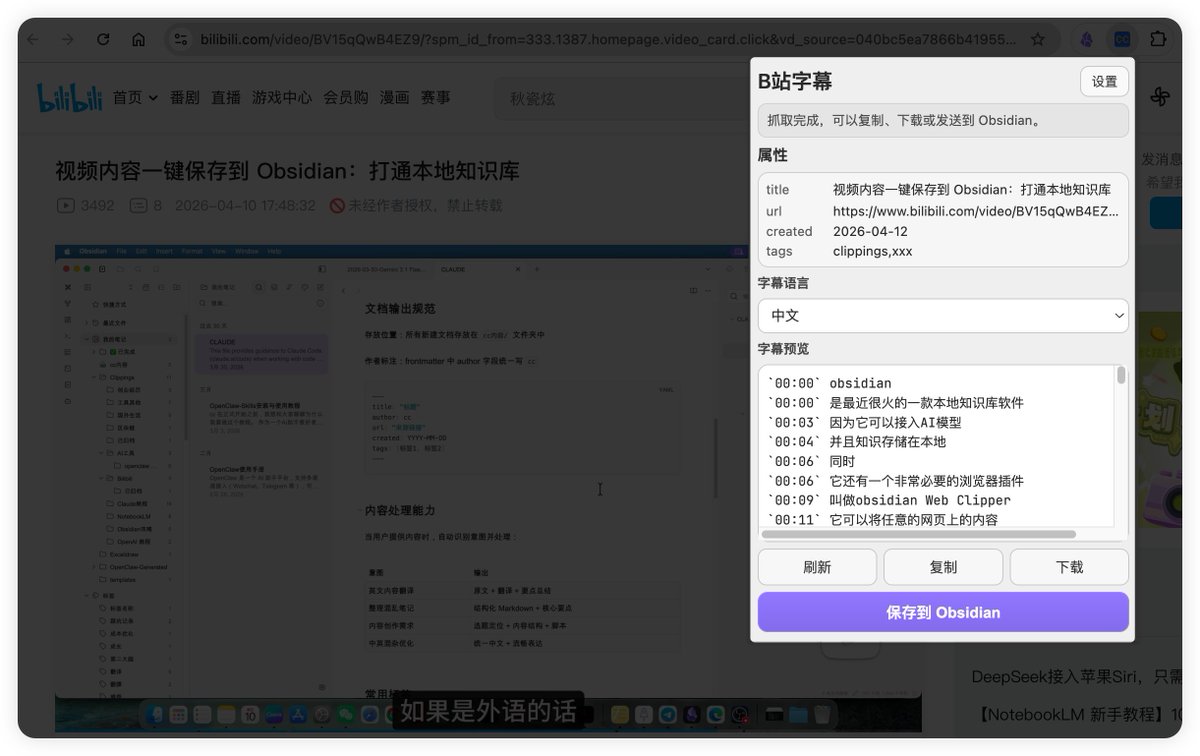Screen dimensions: 1200x756
Task: Click the related video NotebookLM 新手教程
Action: tap(1077, 714)
